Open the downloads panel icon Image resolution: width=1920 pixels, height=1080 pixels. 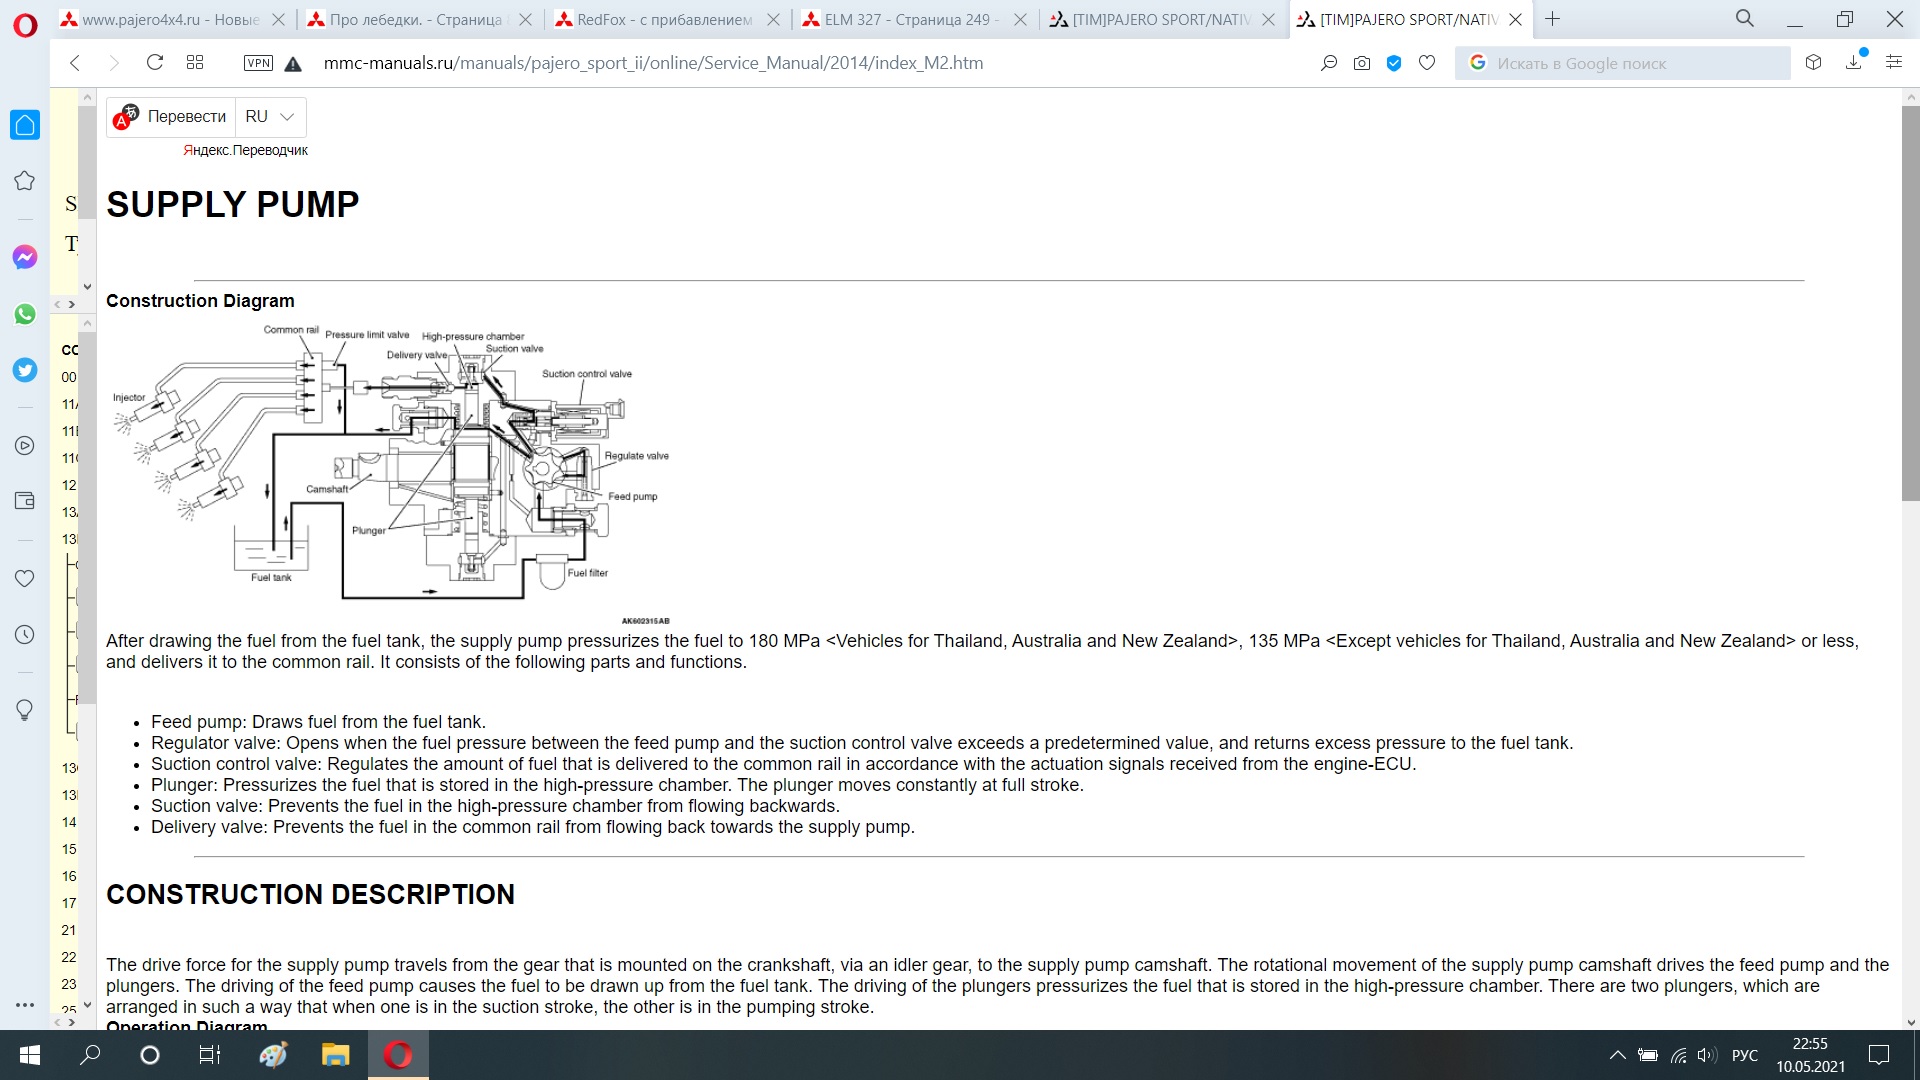tap(1854, 63)
